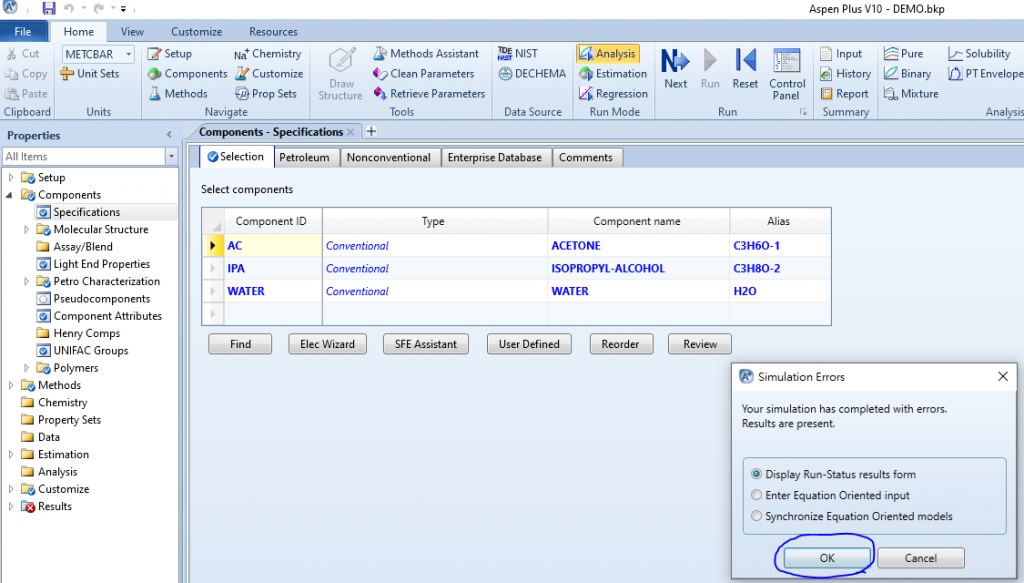Open the Chemistry navigation item
The image size is (1024, 583).
pyautogui.click(x=268, y=54)
